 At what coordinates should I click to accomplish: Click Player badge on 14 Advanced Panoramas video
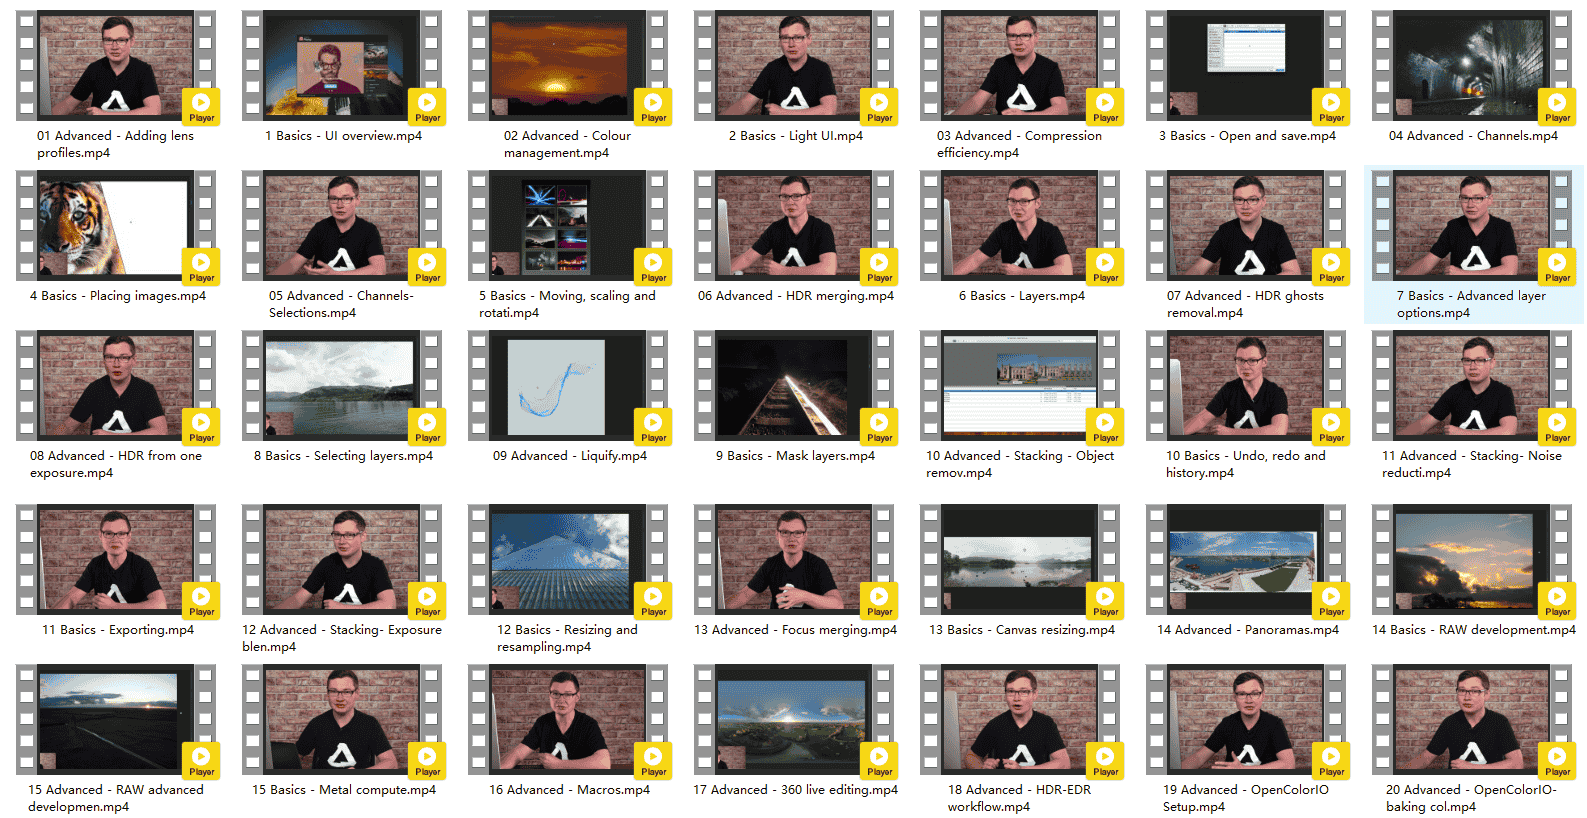point(1331,600)
